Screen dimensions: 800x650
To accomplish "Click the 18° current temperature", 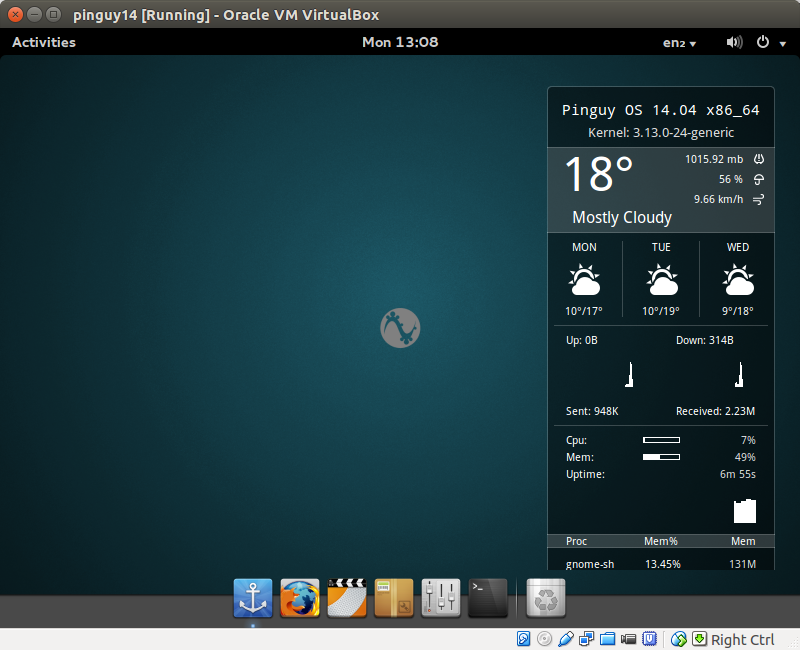I will click(x=599, y=174).
